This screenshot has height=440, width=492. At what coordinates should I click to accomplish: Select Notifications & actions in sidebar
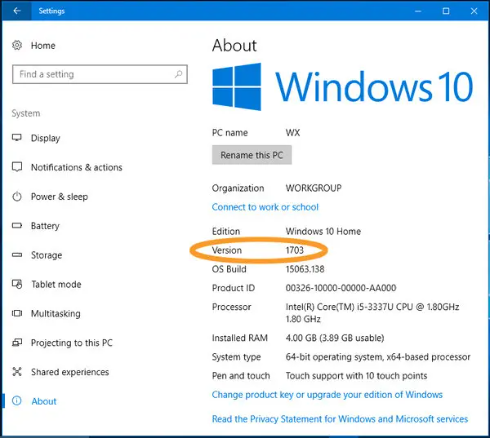tap(77, 167)
